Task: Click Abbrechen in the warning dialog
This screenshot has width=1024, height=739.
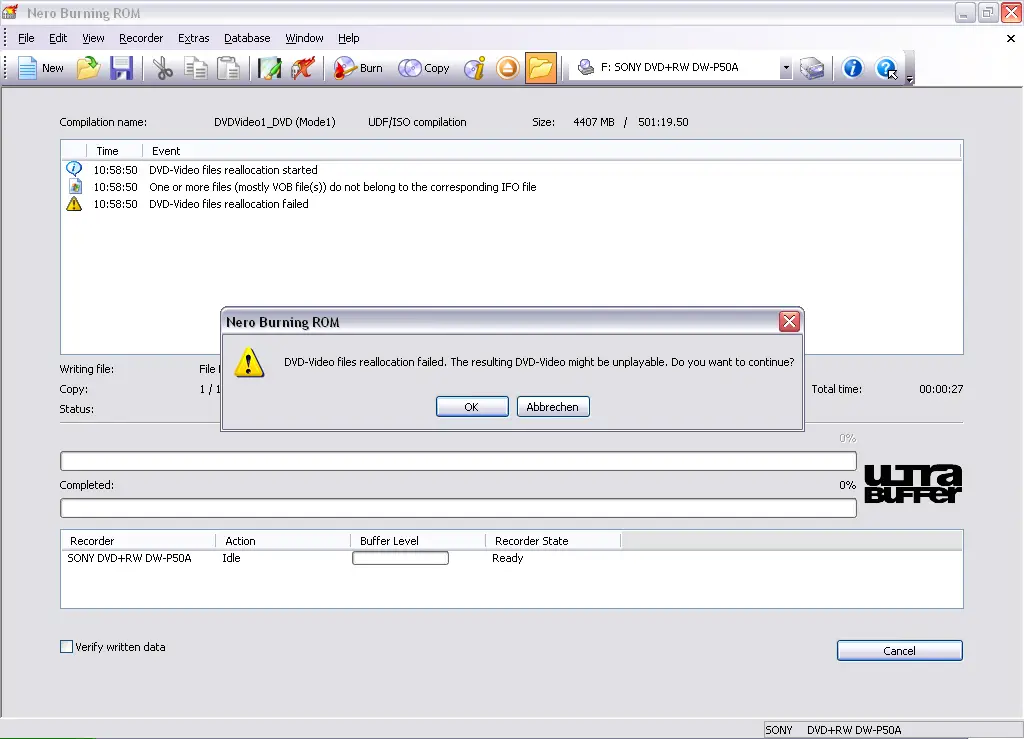Action: [553, 407]
